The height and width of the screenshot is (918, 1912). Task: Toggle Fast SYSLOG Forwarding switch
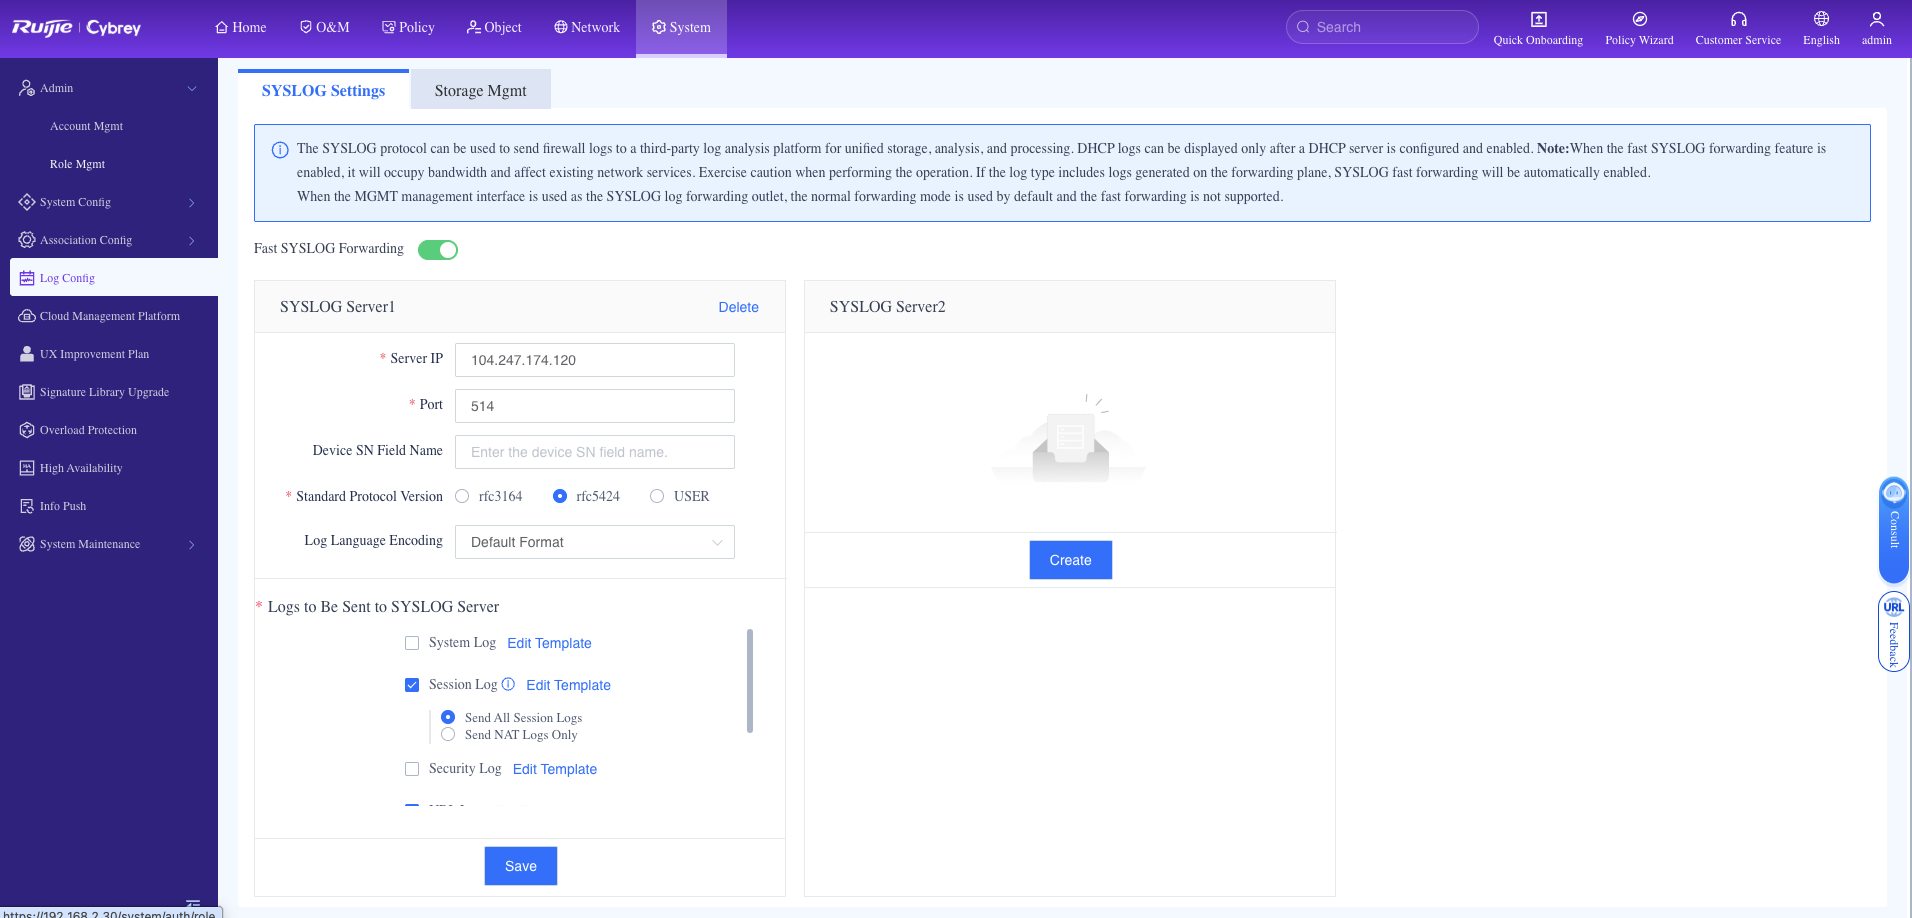437,250
